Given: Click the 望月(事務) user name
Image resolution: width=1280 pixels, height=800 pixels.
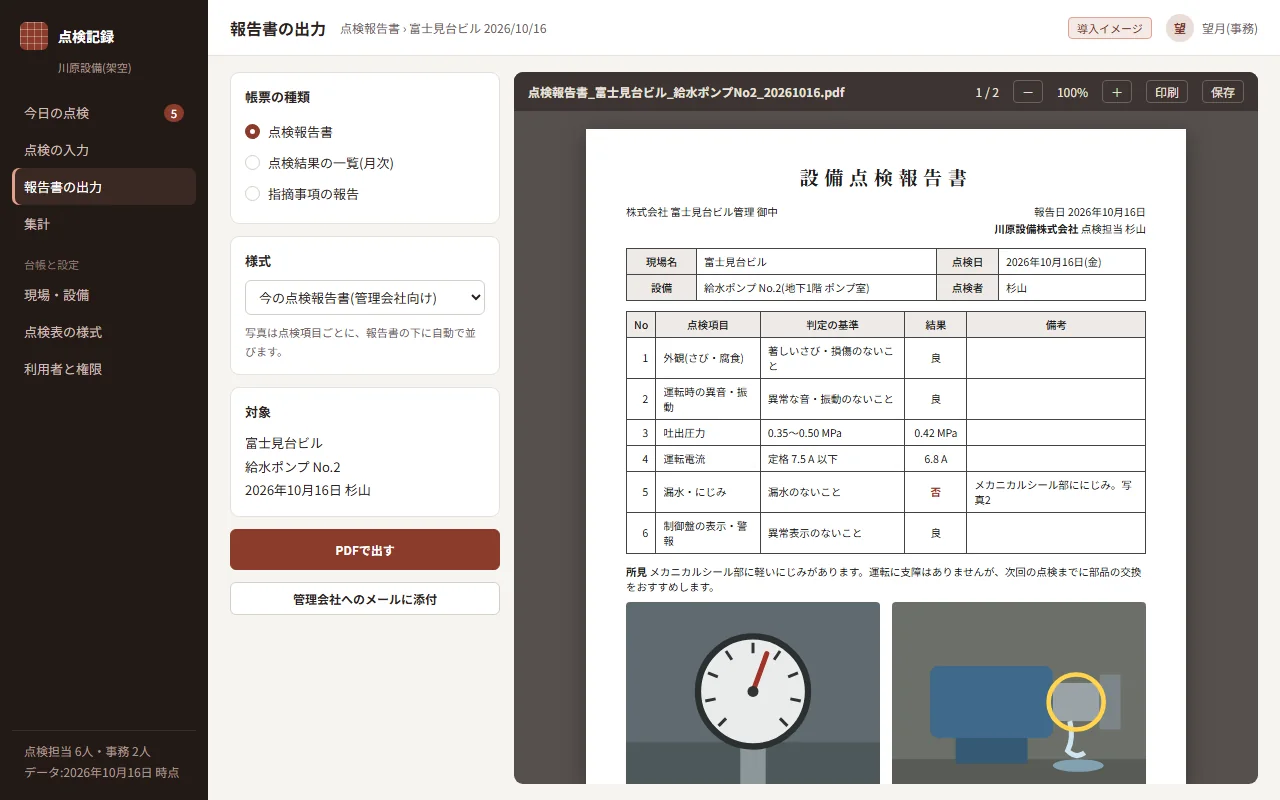Looking at the screenshot, I should 1230,29.
